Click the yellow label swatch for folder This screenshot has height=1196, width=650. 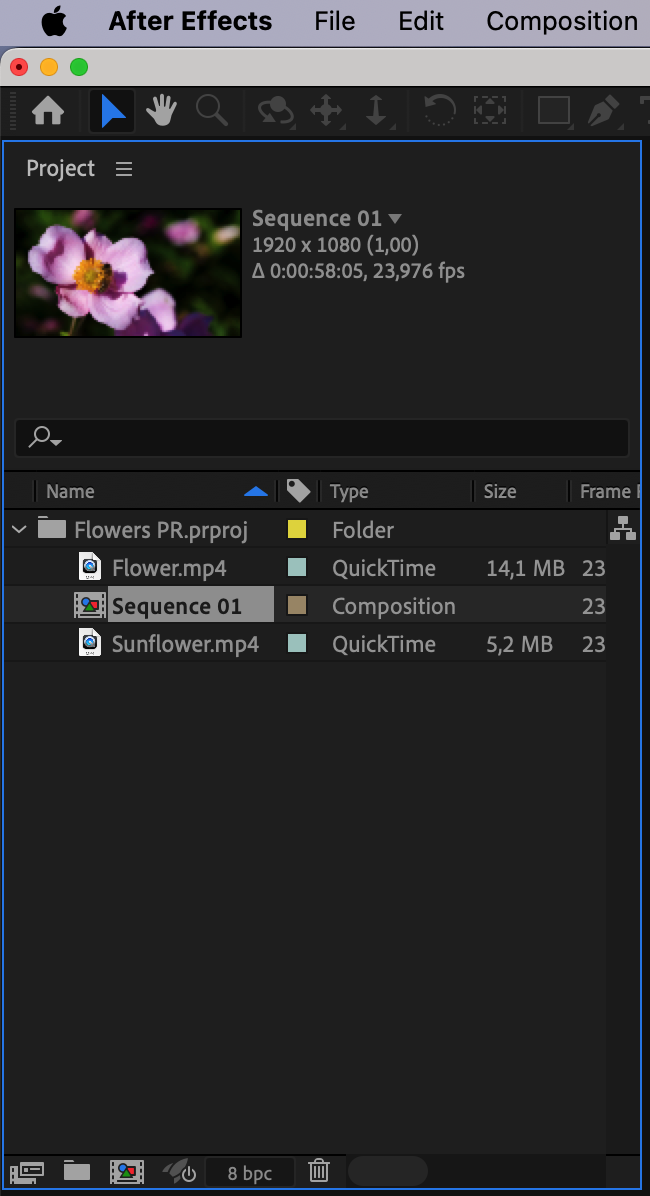[297, 529]
